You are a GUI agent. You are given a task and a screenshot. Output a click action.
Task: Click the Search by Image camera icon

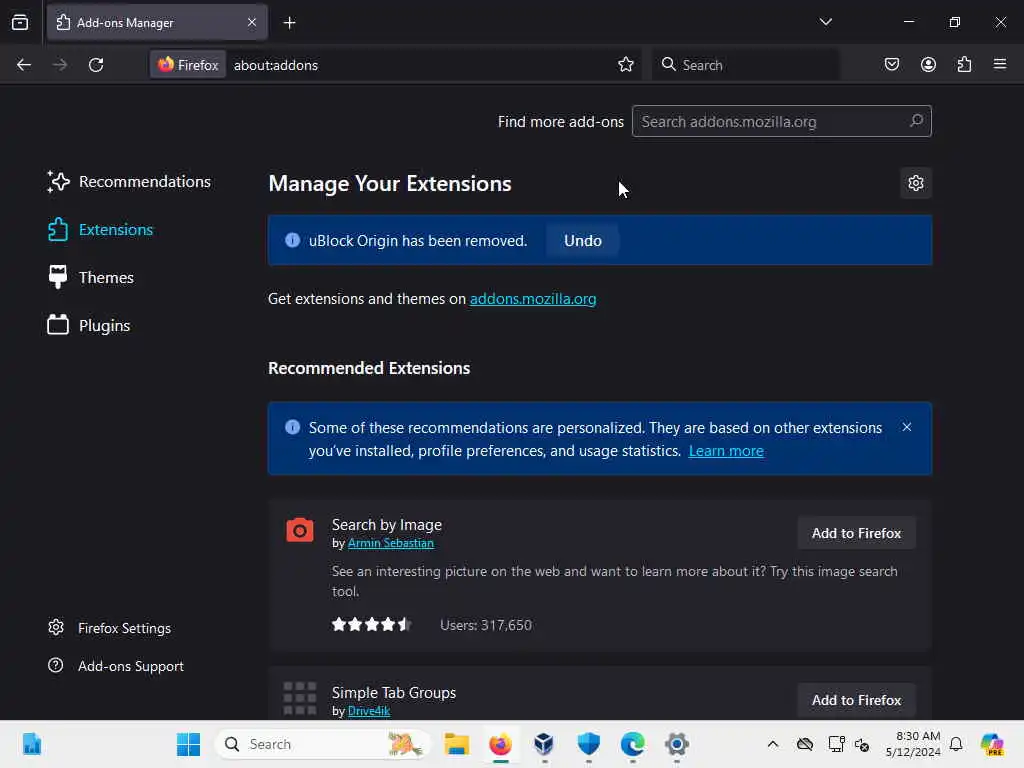[300, 530]
